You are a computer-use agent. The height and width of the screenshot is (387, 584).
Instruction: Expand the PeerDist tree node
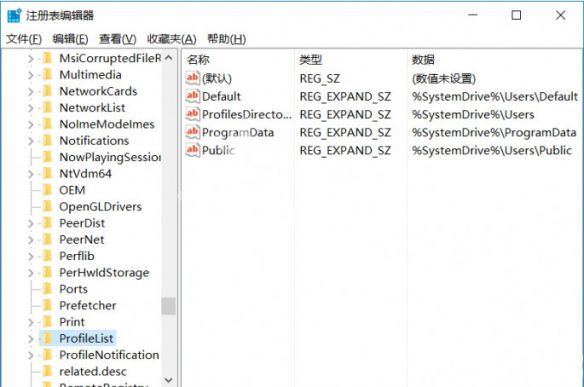pos(31,223)
